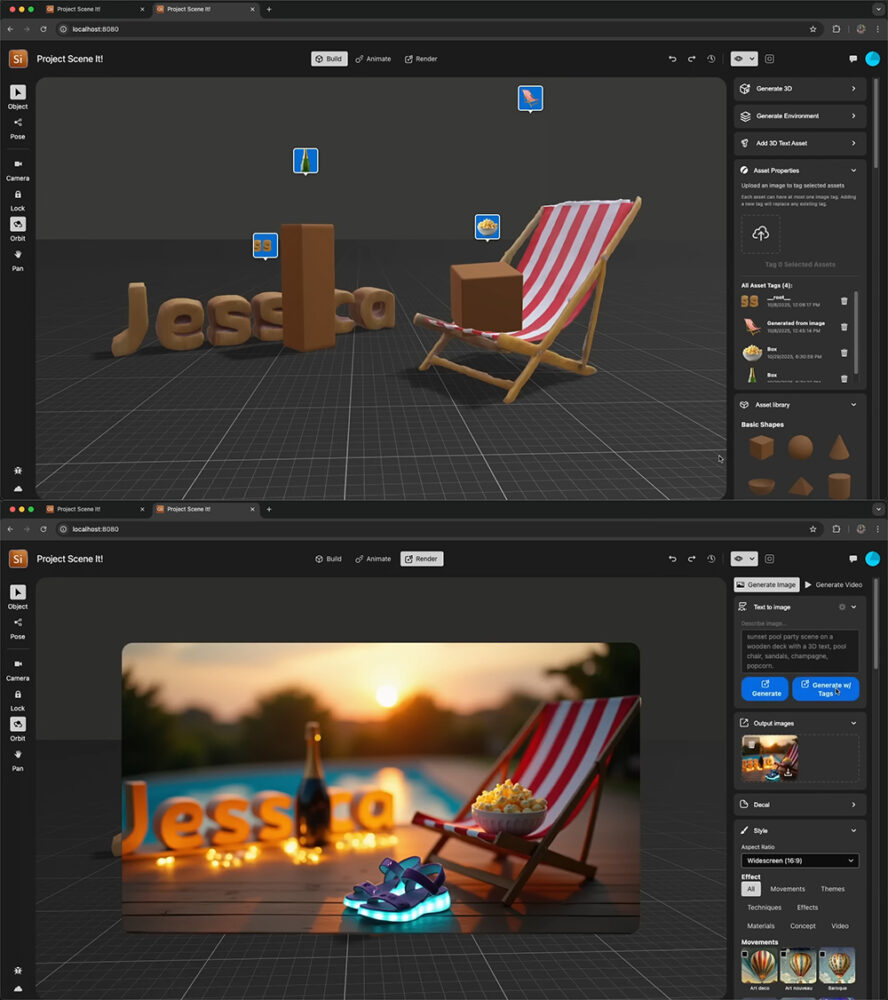Image resolution: width=888 pixels, height=1000 pixels.
Task: Delete the beach chair asset tag
Action: pyautogui.click(x=844, y=326)
